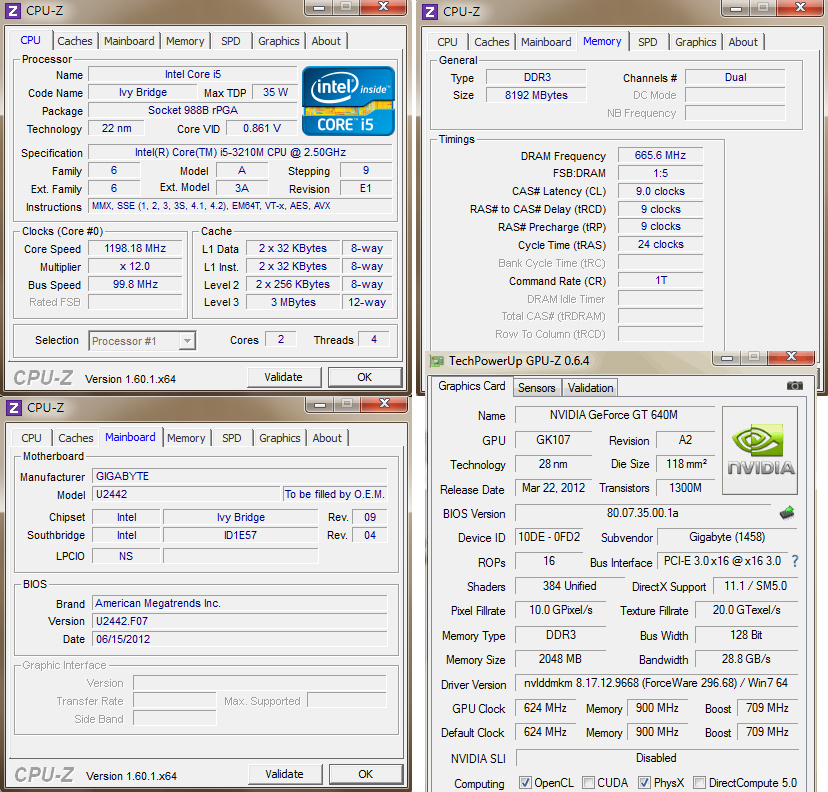
Task: Click the CPU-Z Z icon in Memory window title
Action: pos(430,11)
